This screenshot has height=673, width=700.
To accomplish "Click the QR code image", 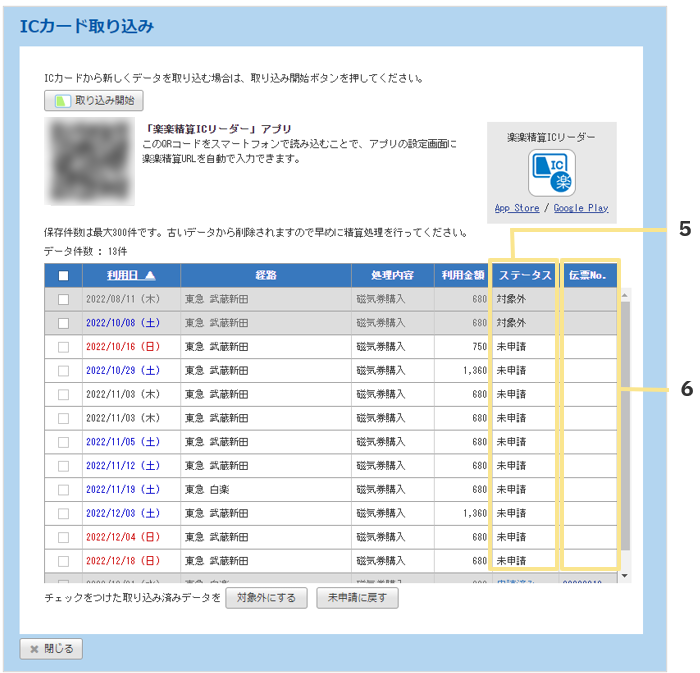I will (90, 161).
